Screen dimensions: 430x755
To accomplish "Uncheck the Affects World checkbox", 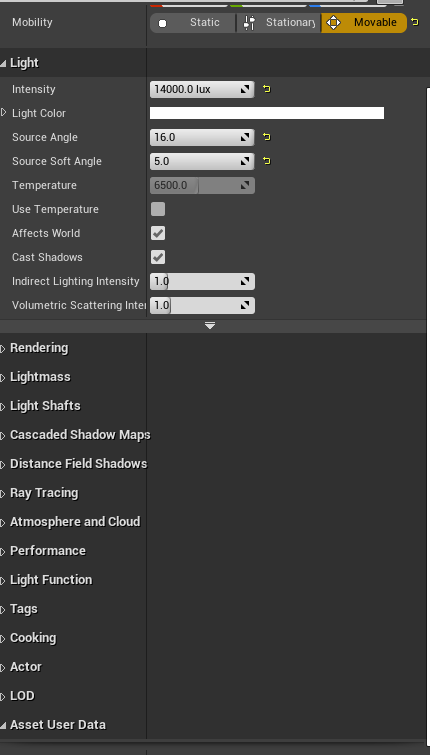I will (158, 233).
